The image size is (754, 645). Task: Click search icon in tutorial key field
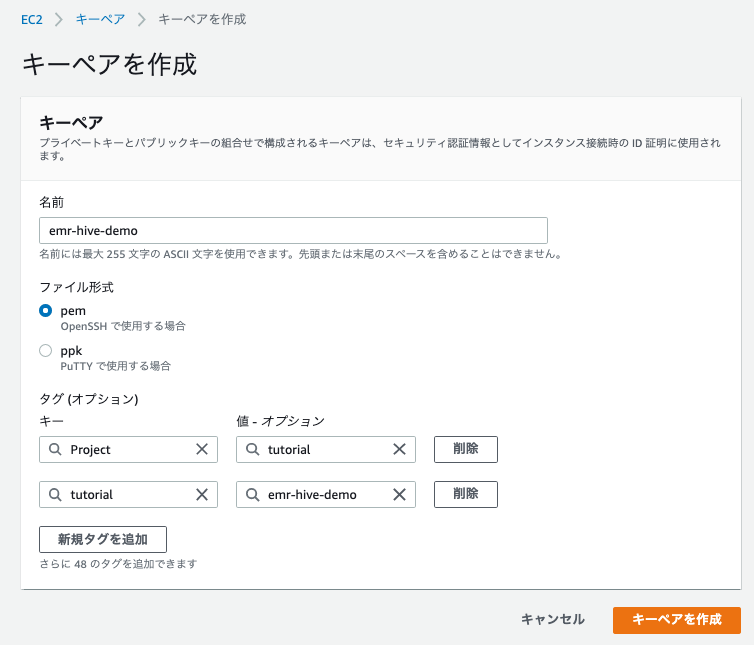55,494
